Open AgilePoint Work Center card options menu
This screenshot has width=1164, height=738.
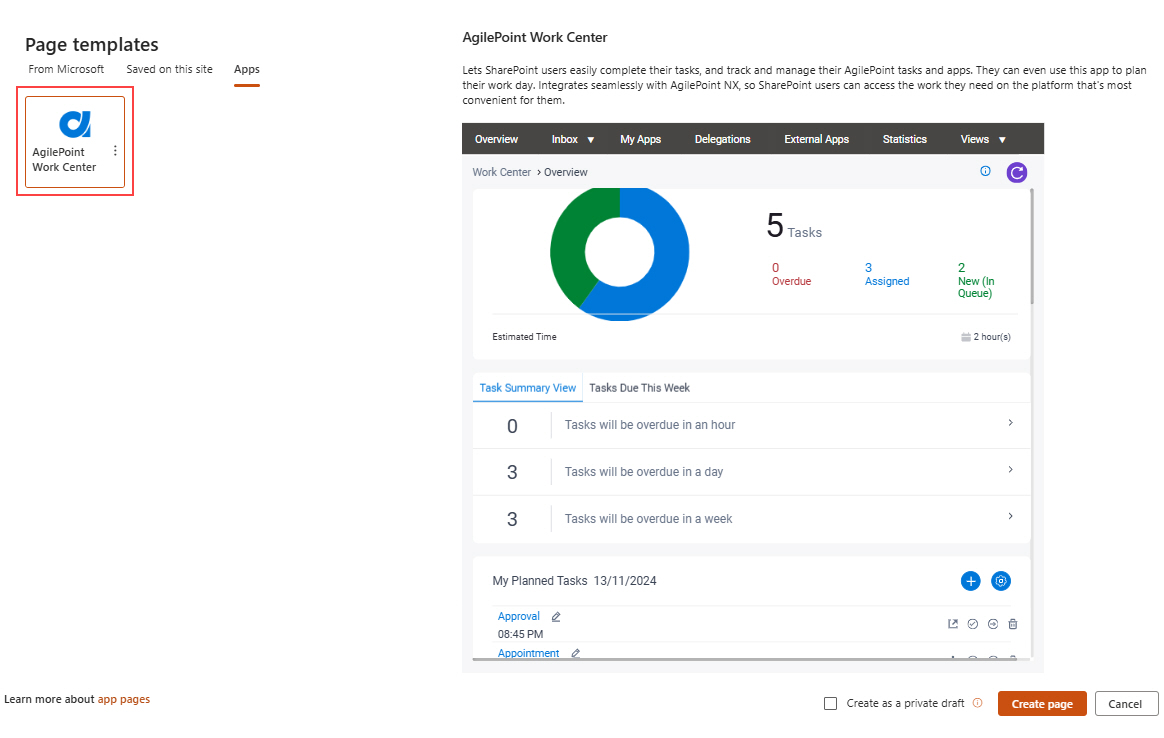[115, 151]
